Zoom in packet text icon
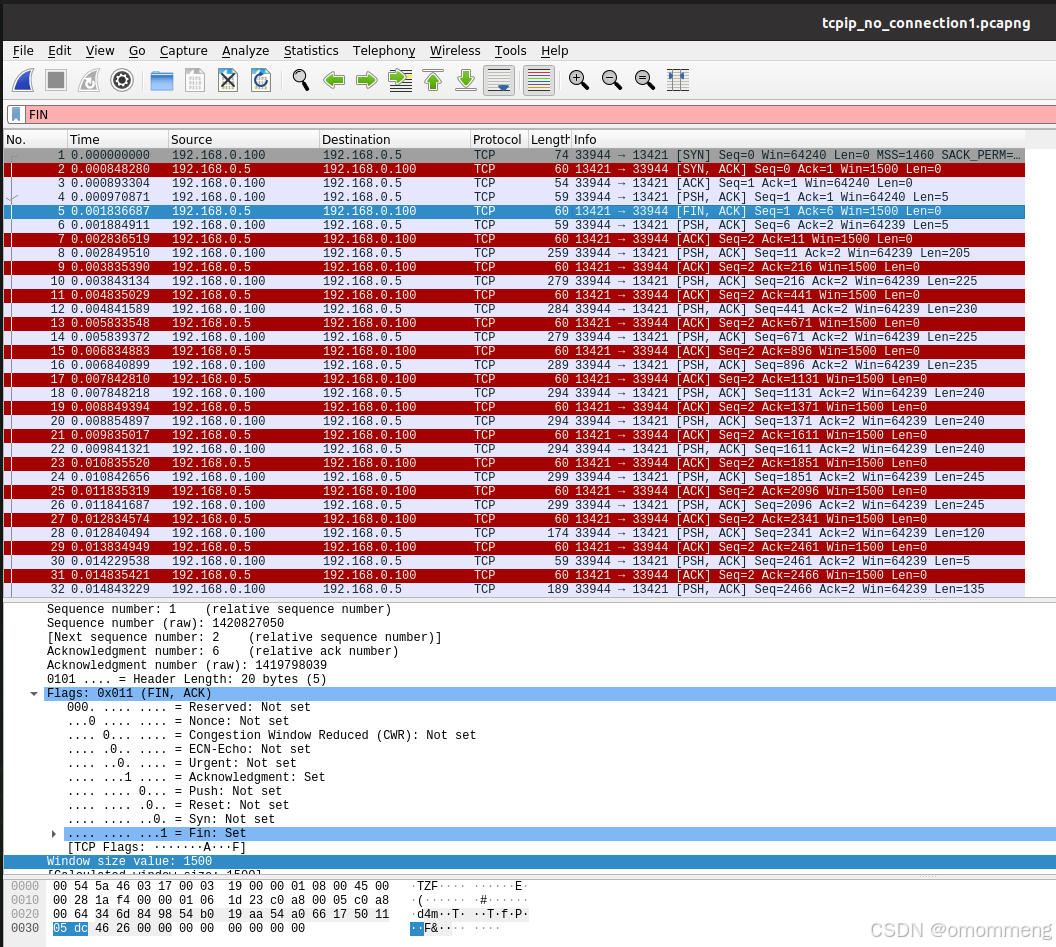 point(579,80)
